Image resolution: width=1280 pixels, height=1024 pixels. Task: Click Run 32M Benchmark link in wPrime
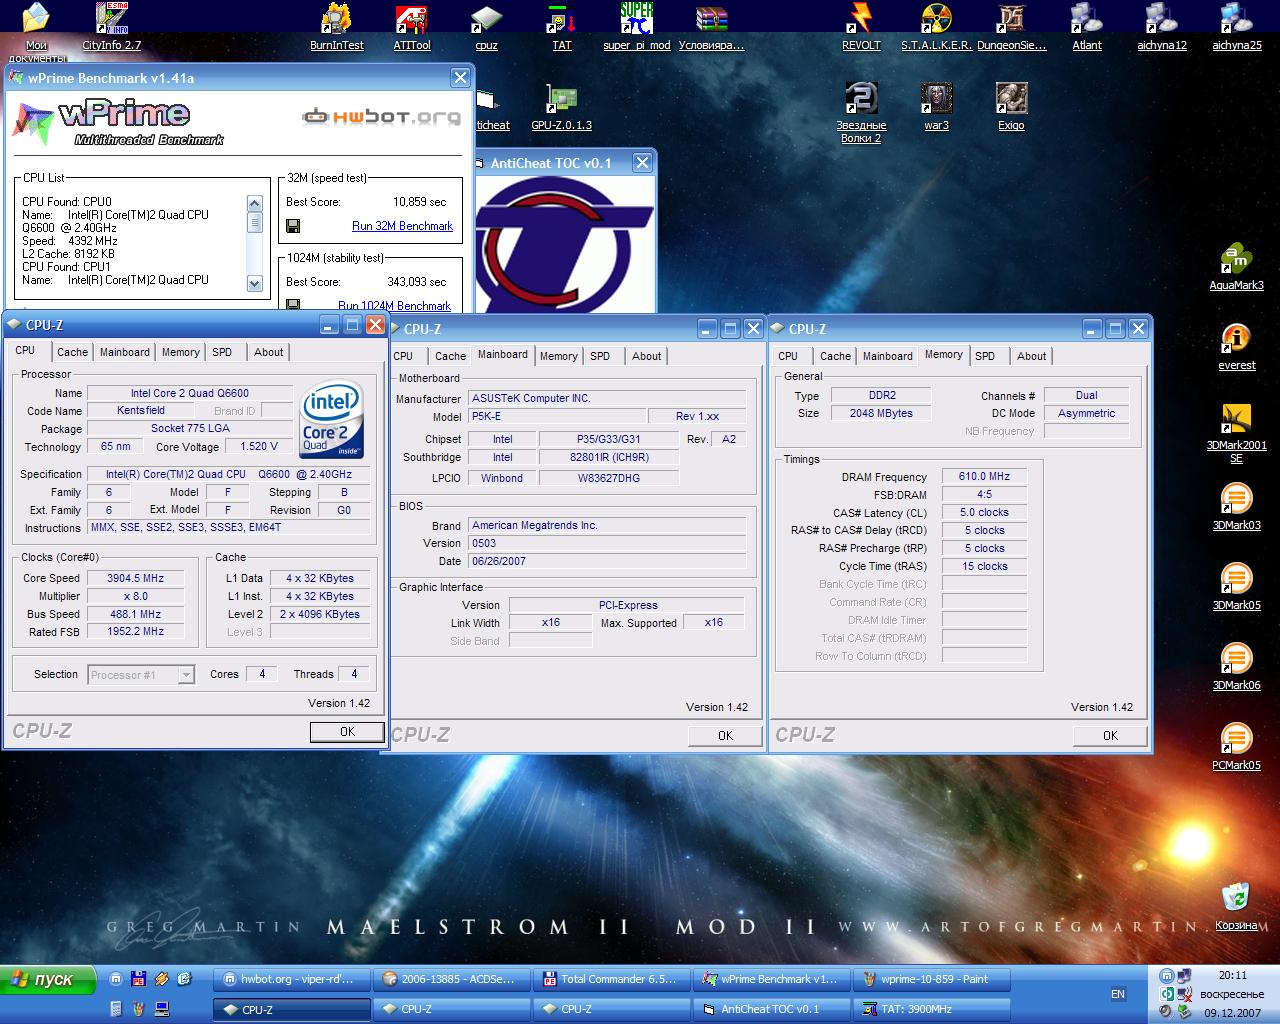click(402, 226)
